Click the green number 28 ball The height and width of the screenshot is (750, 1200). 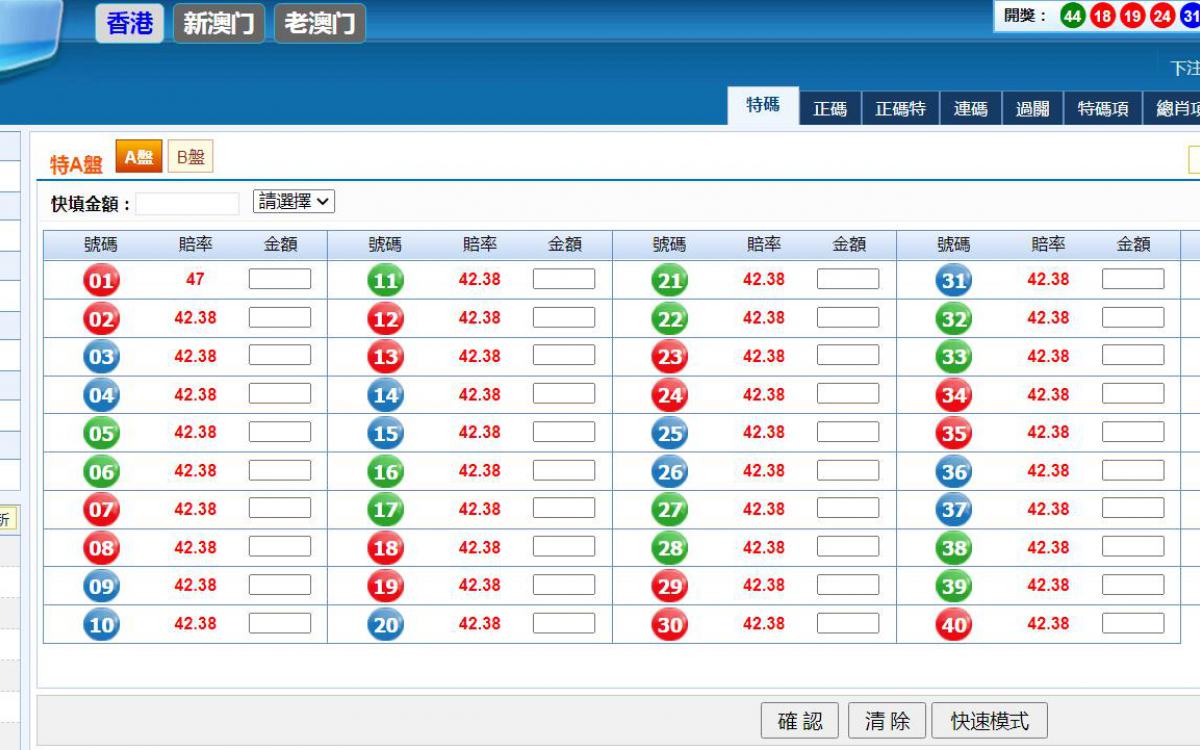pos(670,548)
